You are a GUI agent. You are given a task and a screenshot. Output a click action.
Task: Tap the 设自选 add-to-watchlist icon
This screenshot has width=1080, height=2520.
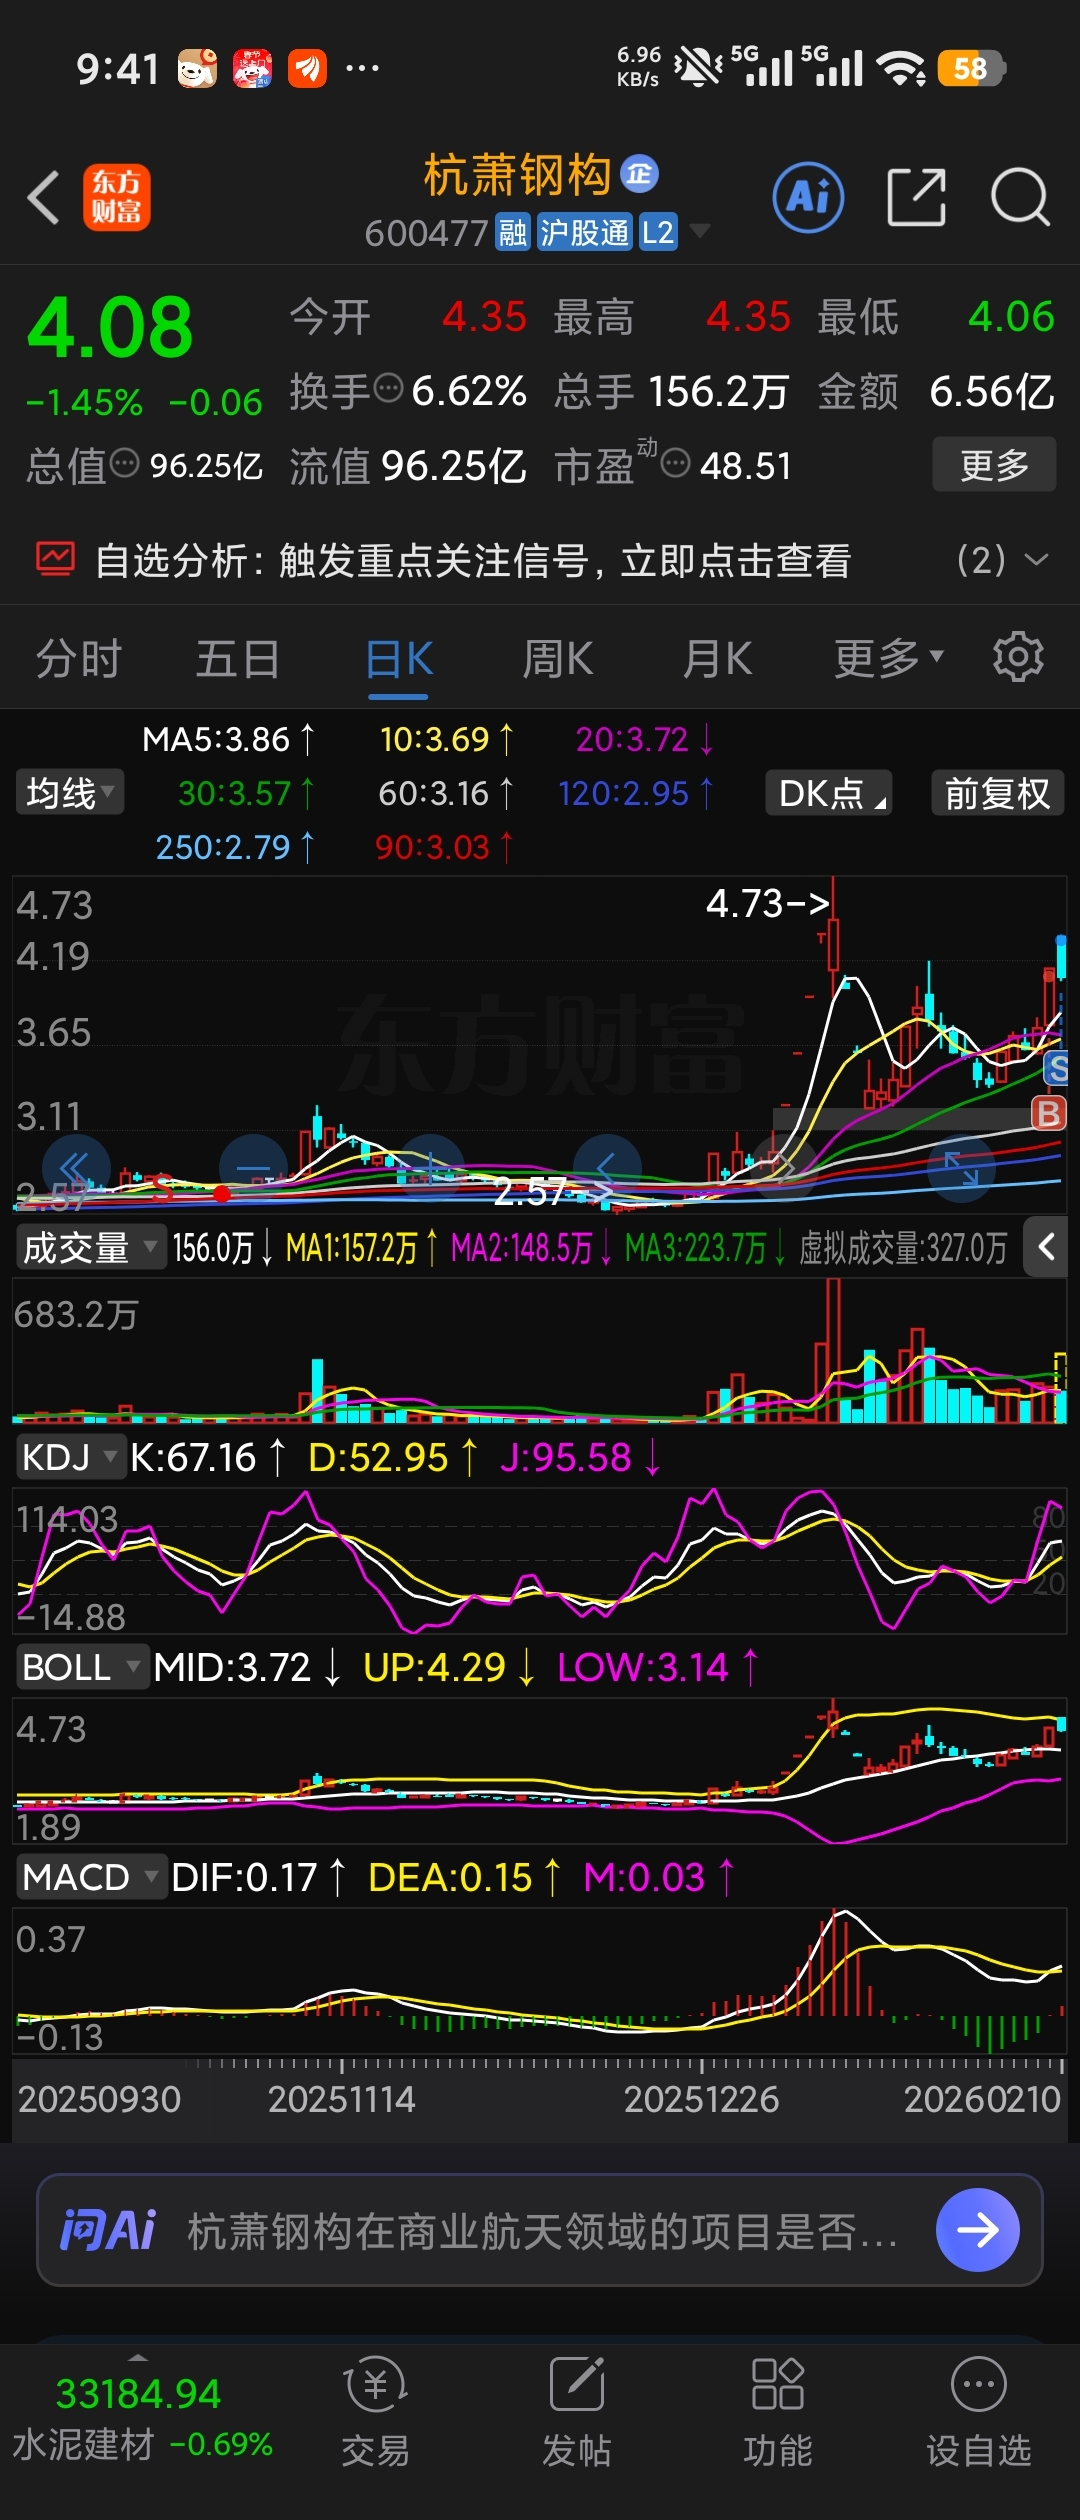979,2412
